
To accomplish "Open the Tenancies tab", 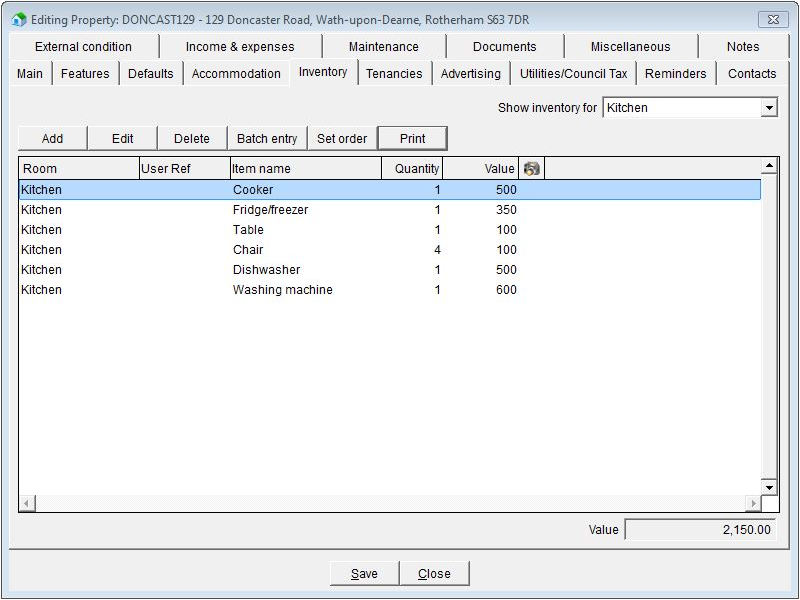I will 394,73.
